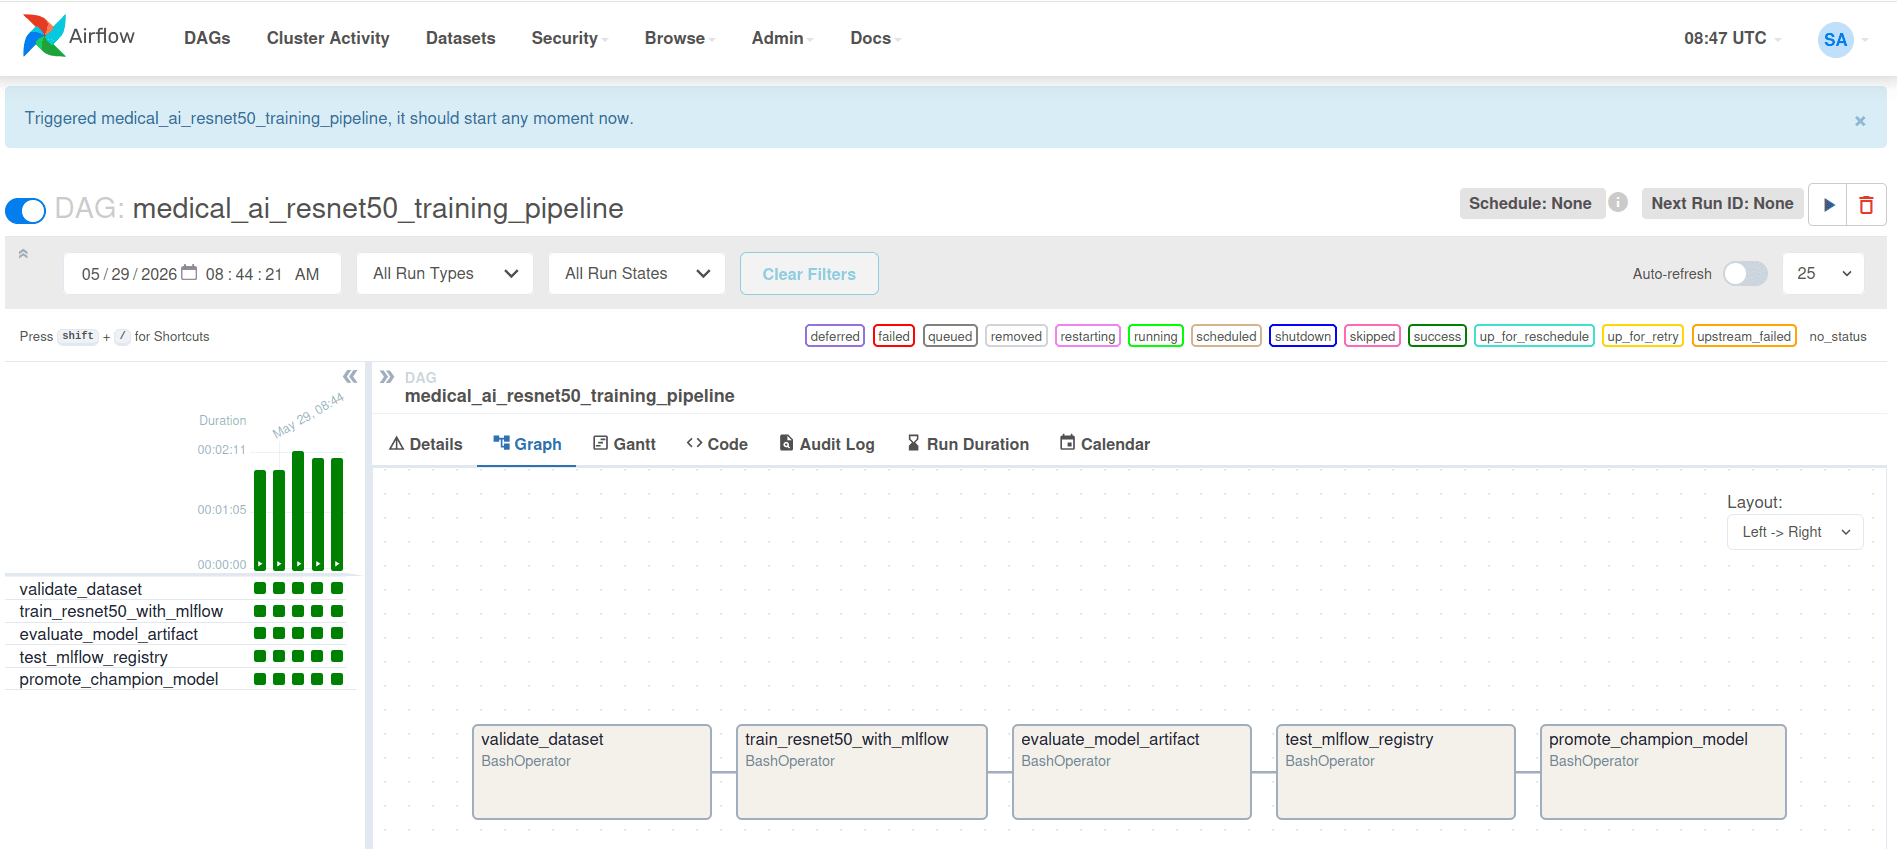The height and width of the screenshot is (849, 1897).
Task: Click the Schedule: None badge
Action: (1530, 203)
